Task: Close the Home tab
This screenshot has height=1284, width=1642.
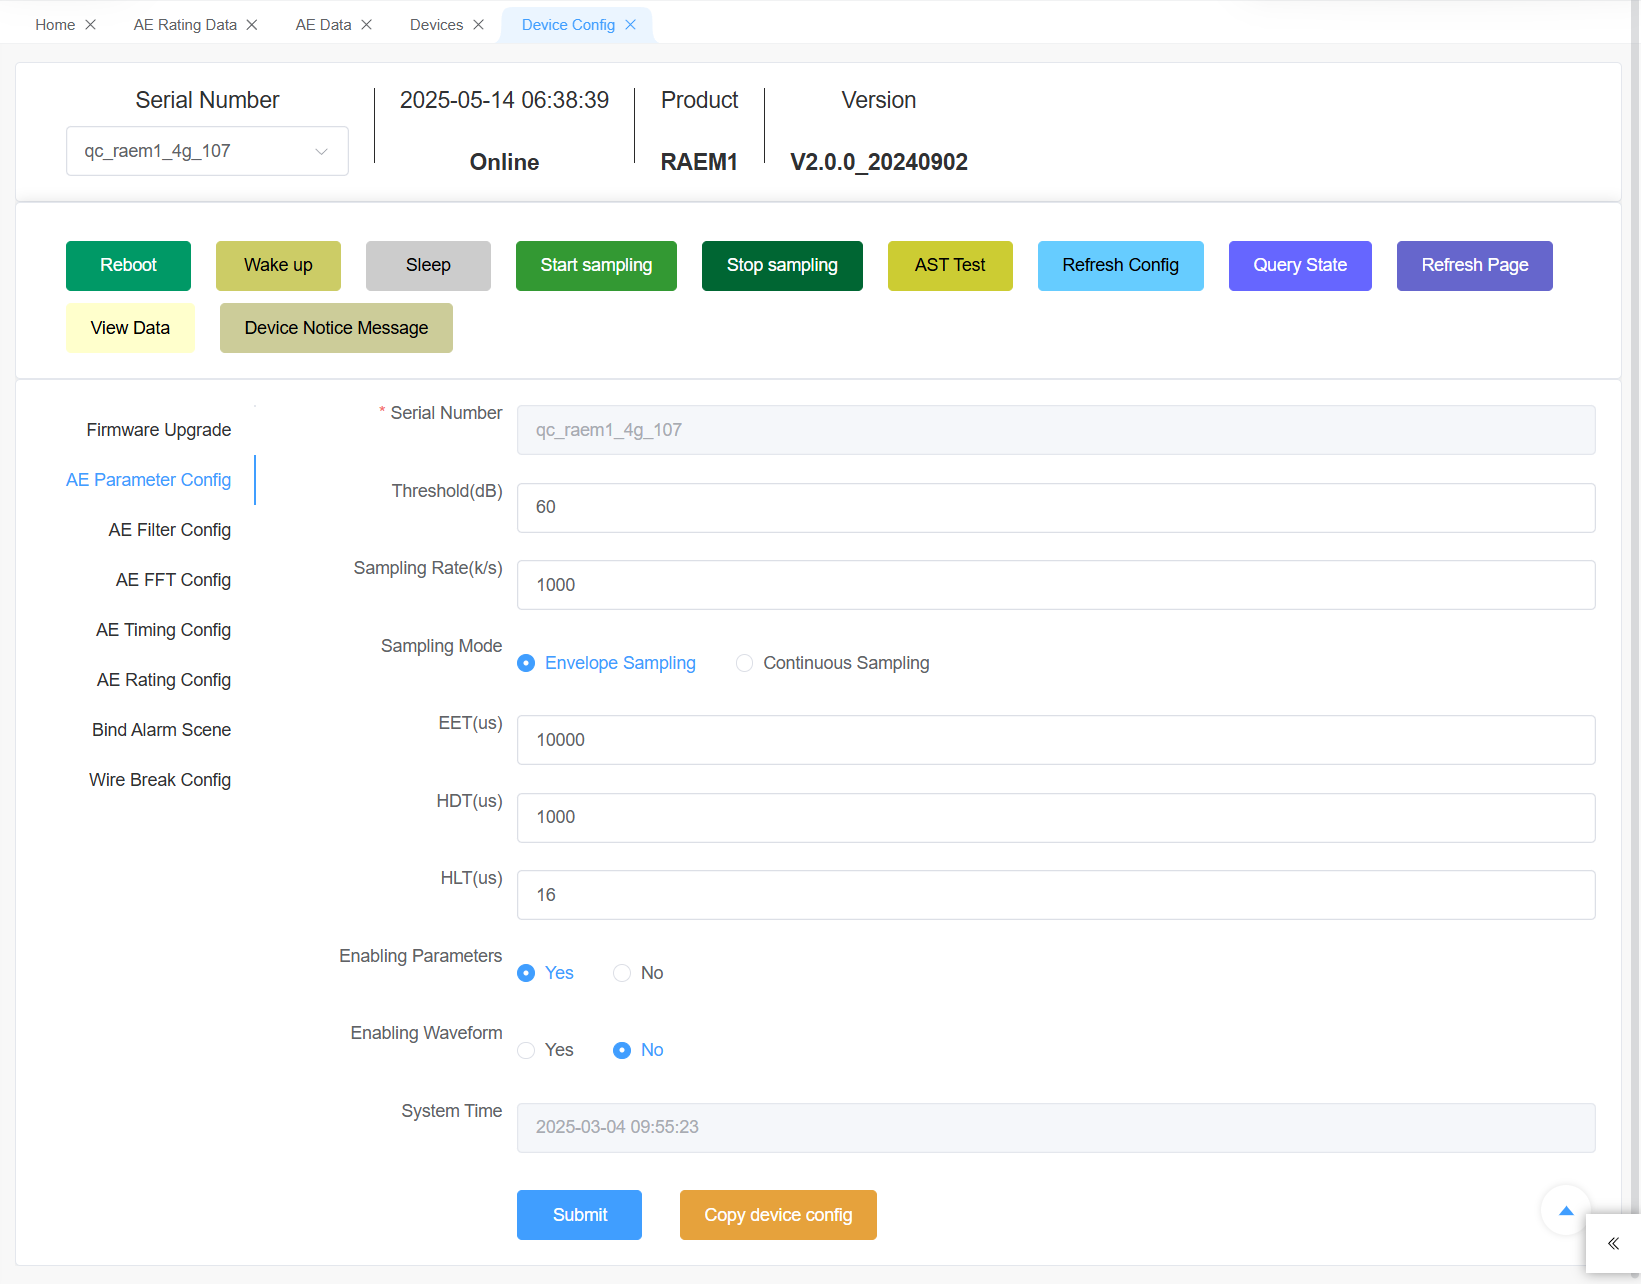Action: pos(90,25)
